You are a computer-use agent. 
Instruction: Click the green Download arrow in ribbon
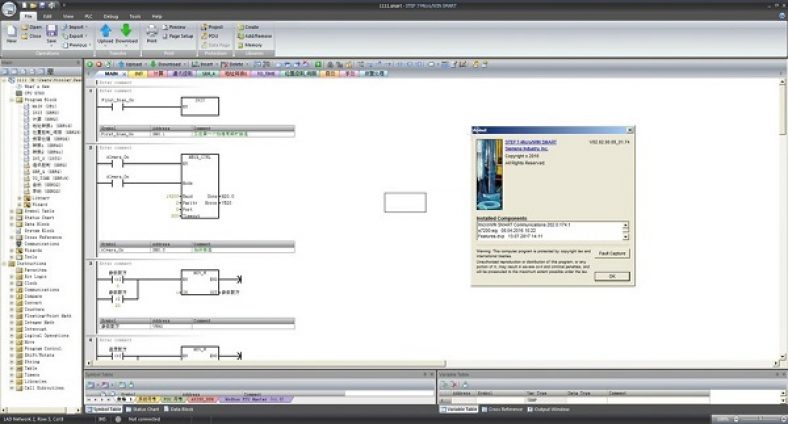126,31
